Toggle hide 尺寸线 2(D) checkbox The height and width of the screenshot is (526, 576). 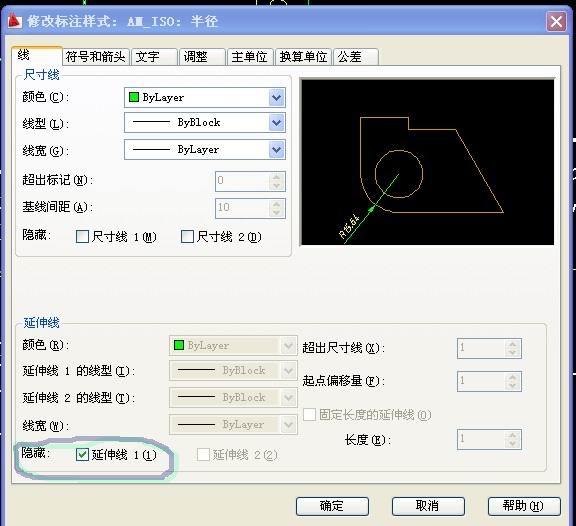[x=187, y=237]
